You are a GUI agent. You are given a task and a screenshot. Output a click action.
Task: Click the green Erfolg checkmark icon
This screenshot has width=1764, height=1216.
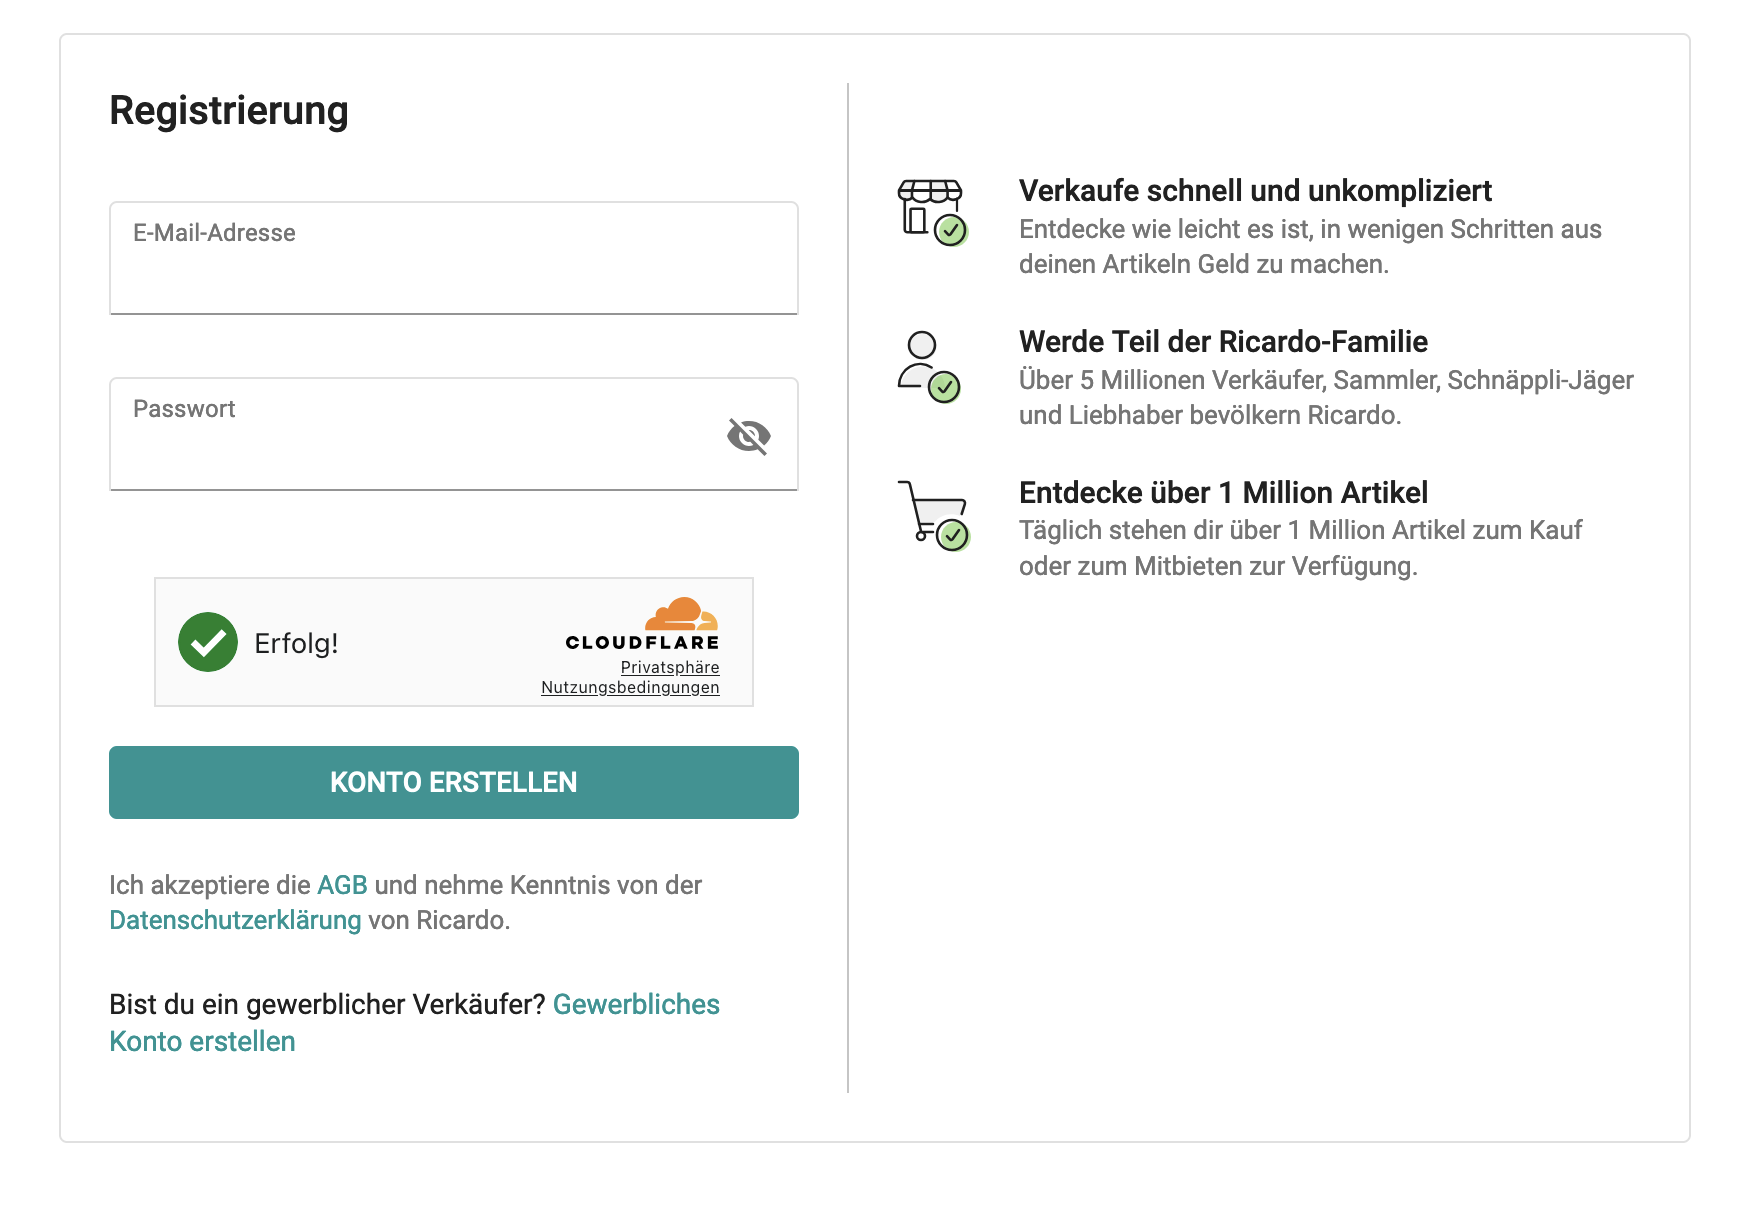pos(208,642)
